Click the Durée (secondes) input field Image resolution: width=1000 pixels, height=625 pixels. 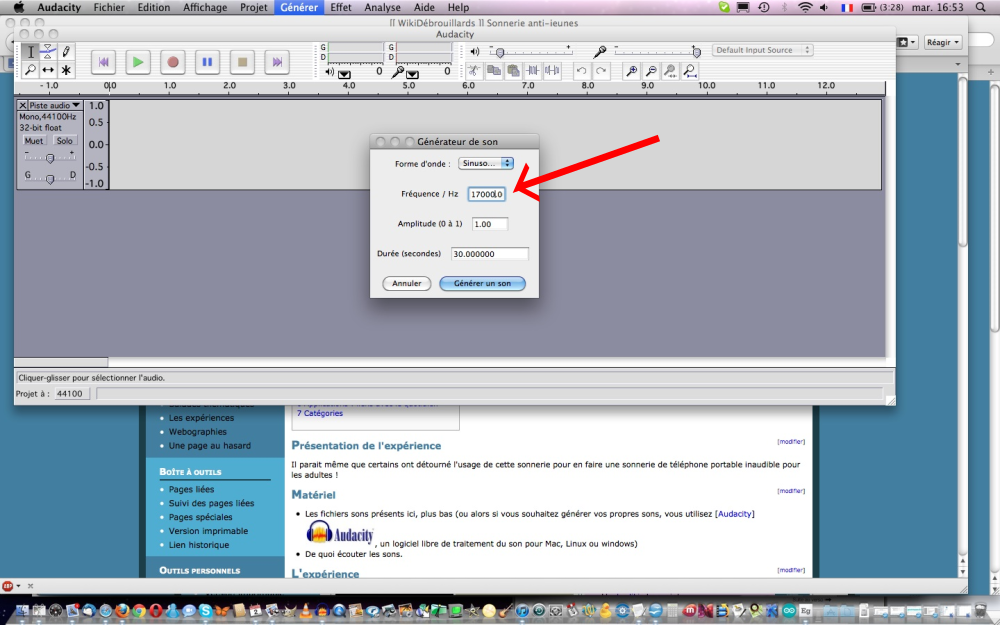489,254
